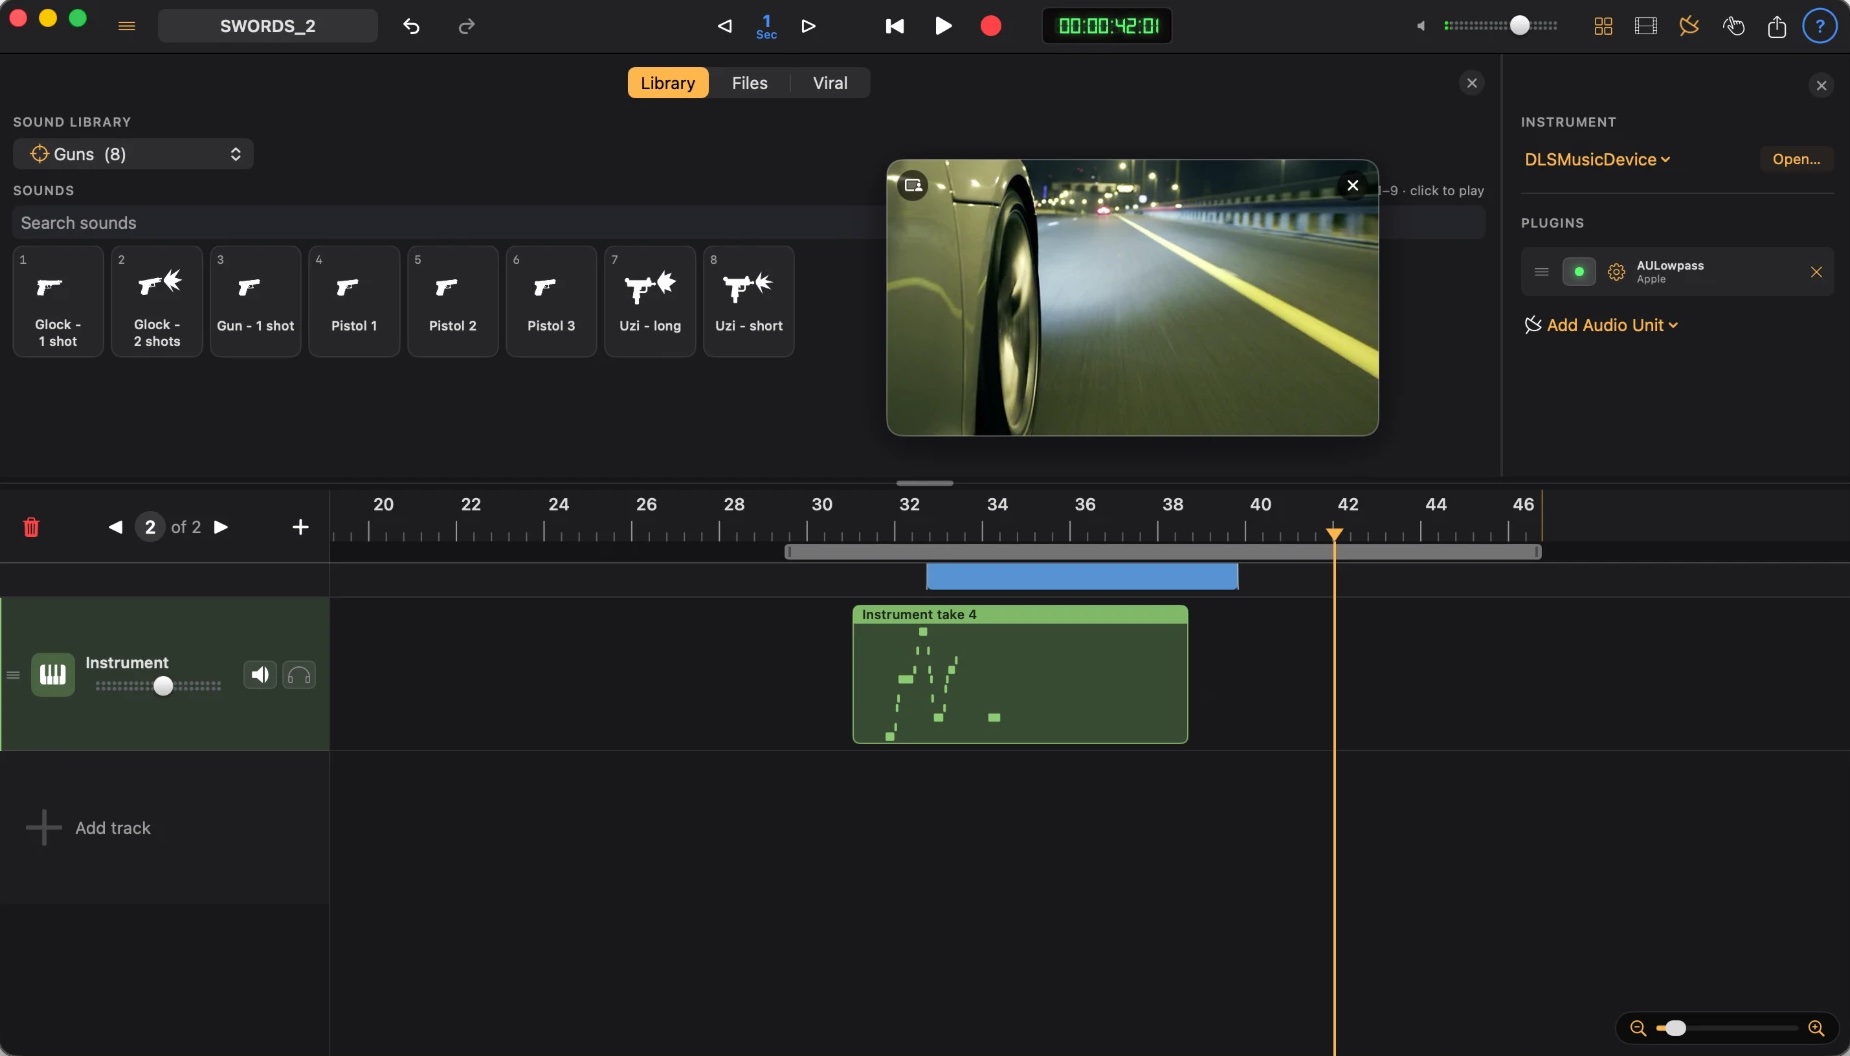1850x1056 pixels.
Task: Go to previous page of 2 of 2
Action: click(116, 527)
